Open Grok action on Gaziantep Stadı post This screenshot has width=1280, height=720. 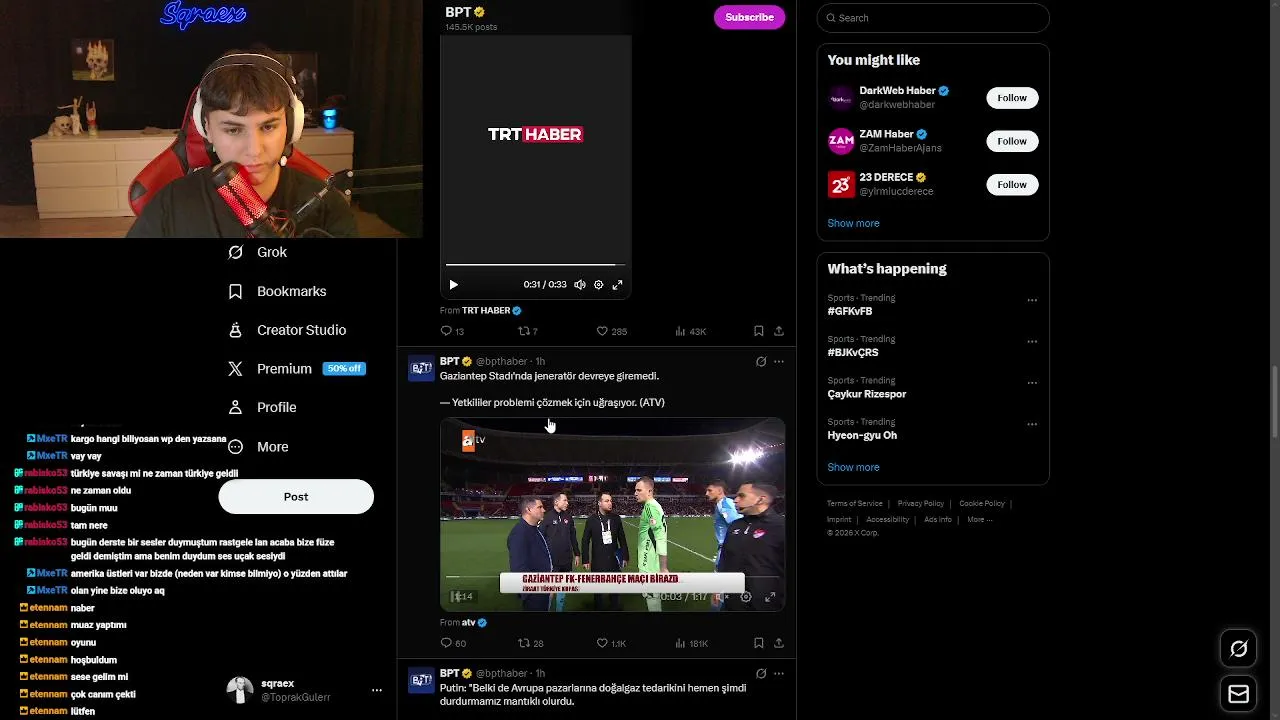761,361
